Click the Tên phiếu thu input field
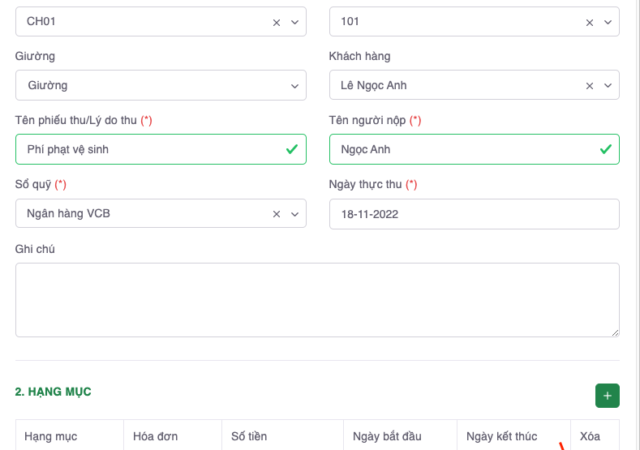 [150, 150]
